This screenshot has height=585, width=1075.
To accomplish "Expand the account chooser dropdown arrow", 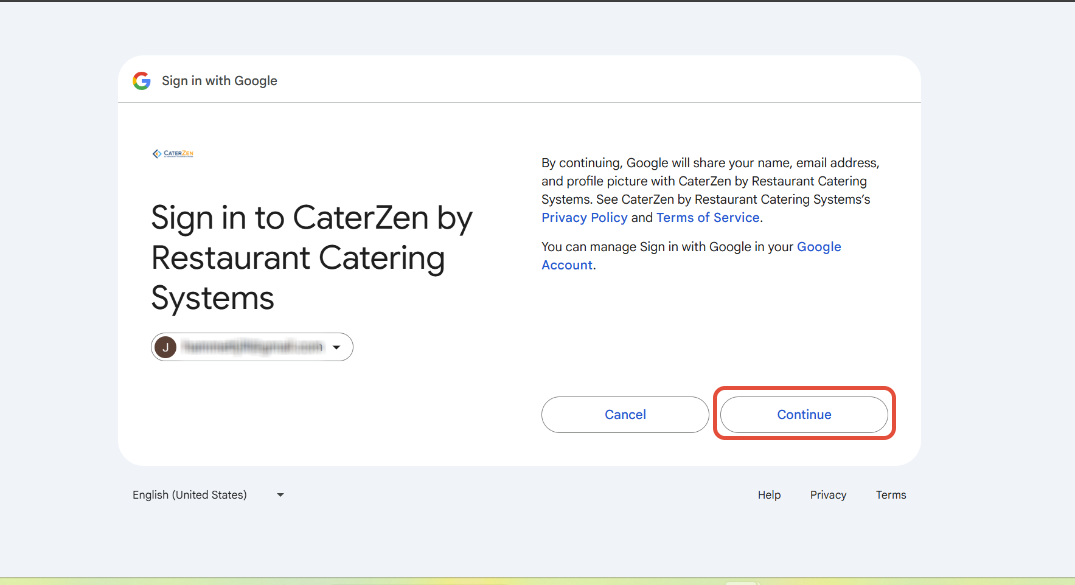I will (337, 347).
